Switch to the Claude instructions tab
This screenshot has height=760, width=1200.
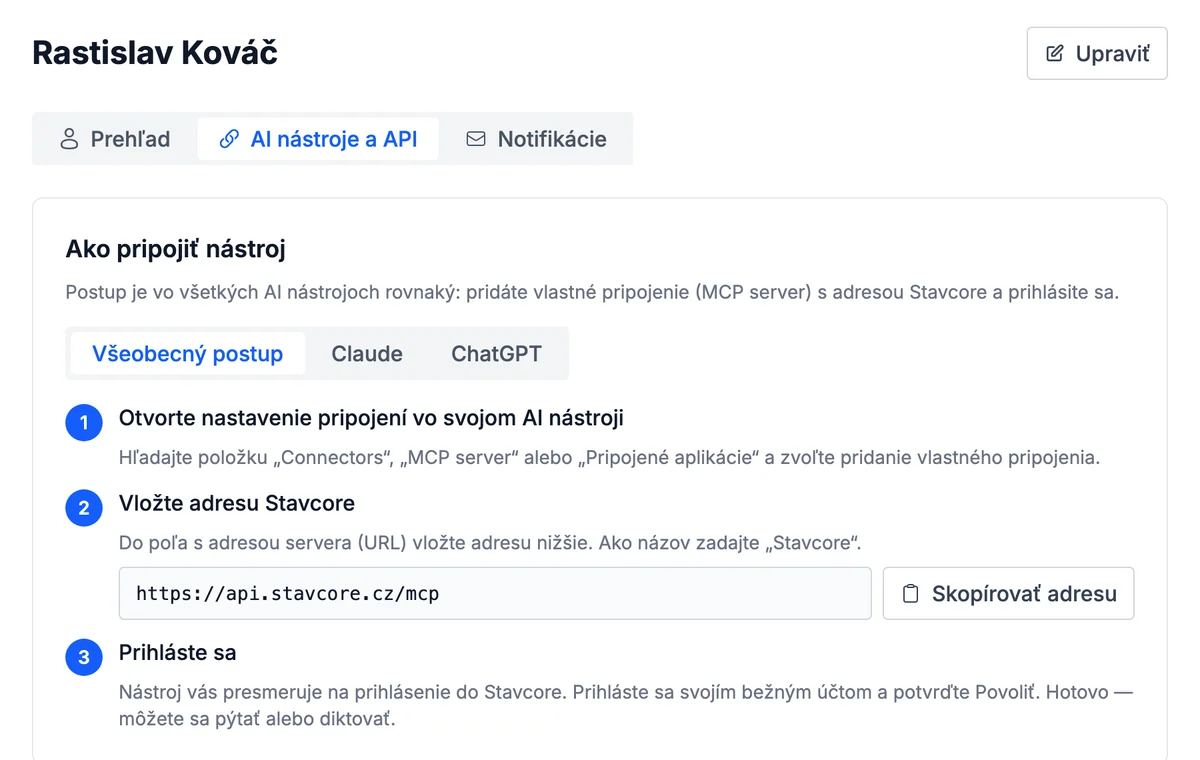pos(367,354)
